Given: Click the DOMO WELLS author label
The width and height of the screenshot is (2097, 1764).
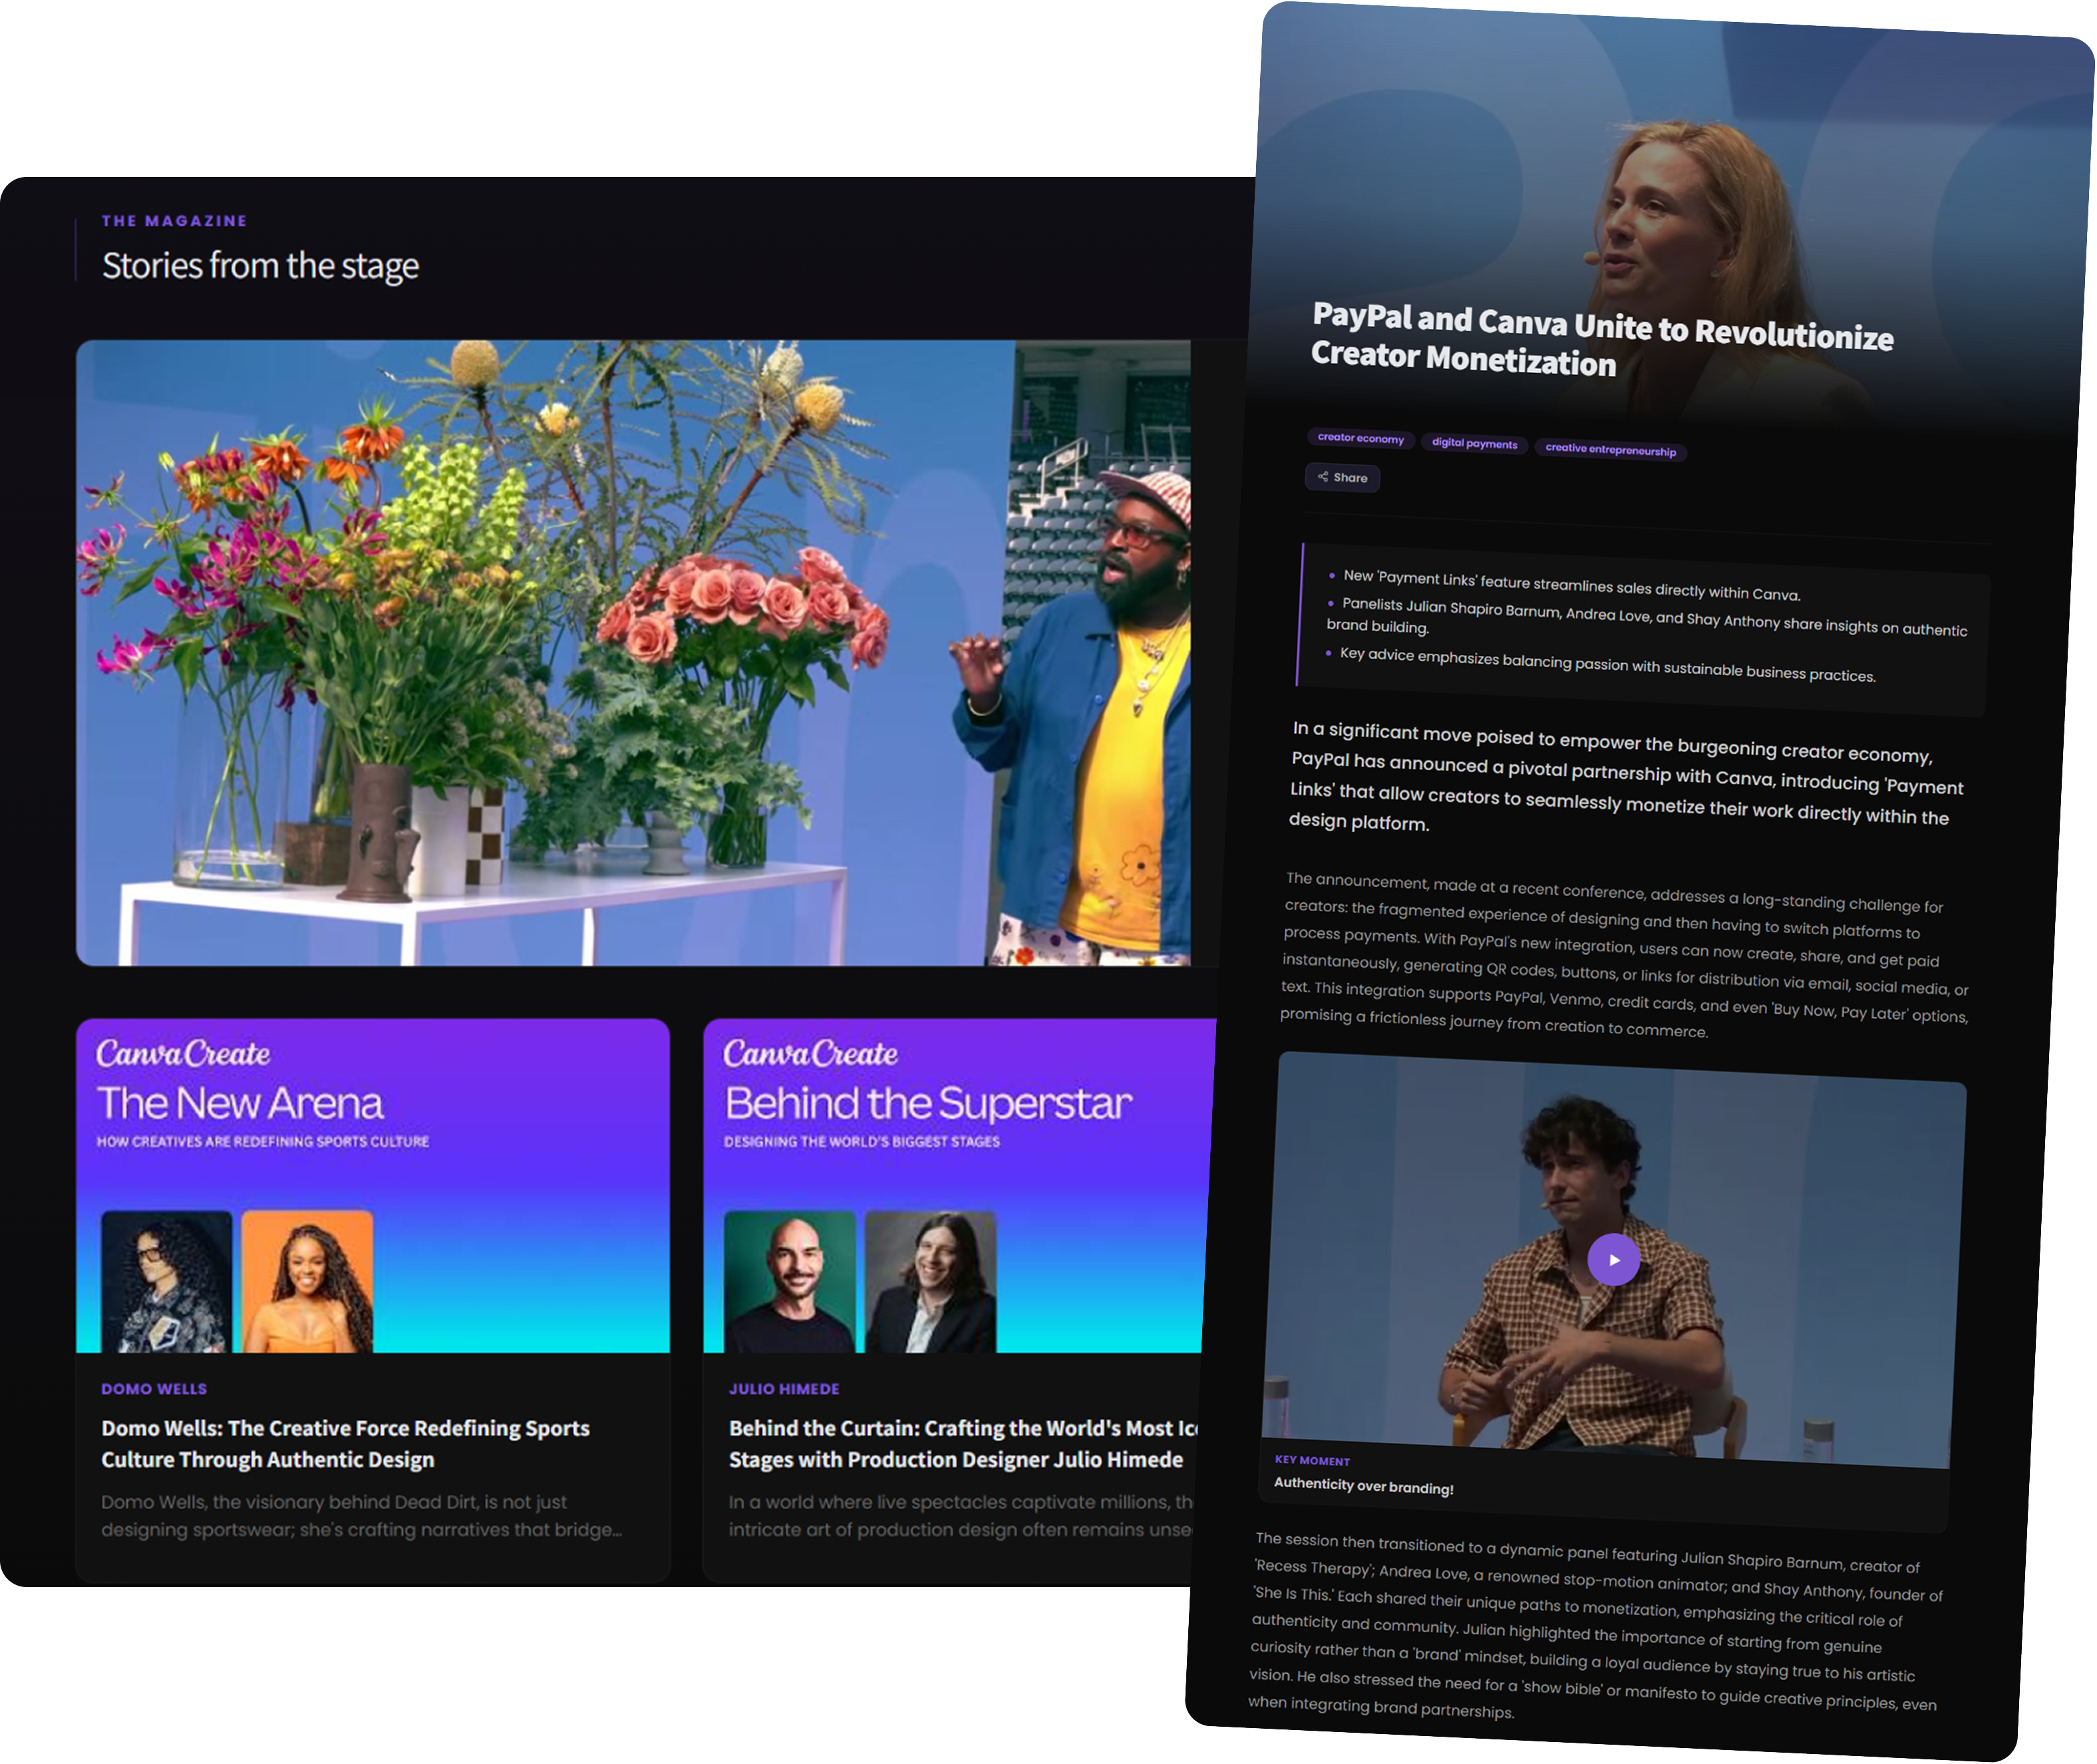Looking at the screenshot, I should (154, 1389).
